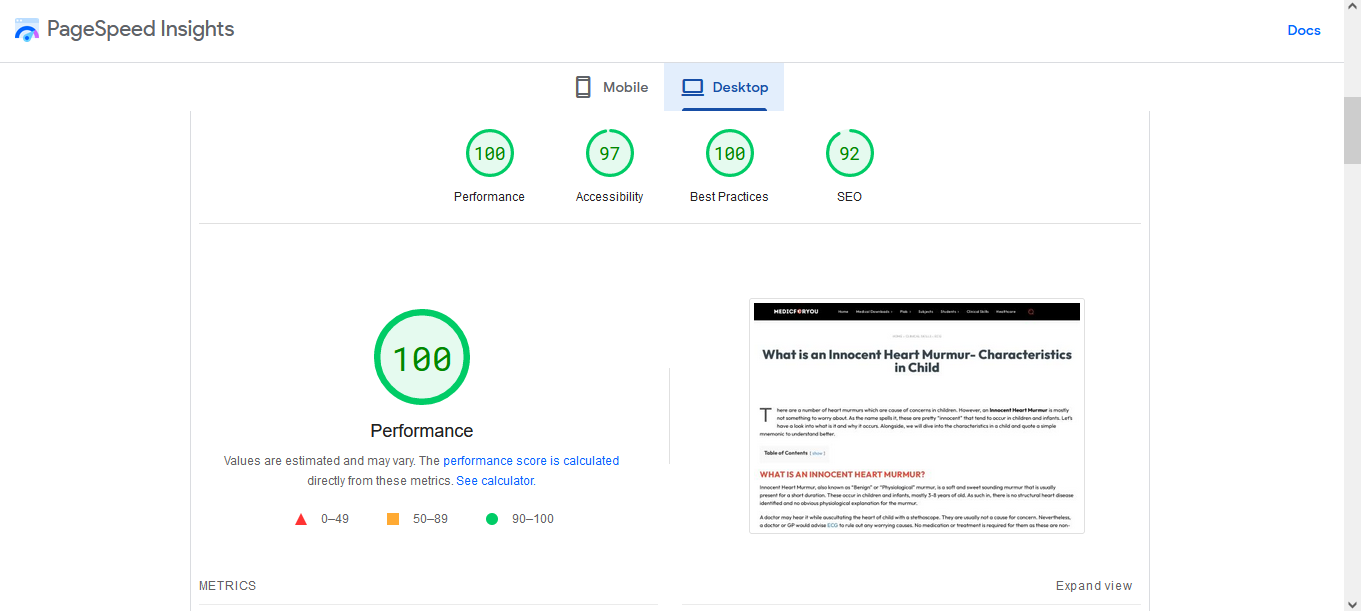1361x611 pixels.
Task: Click the mobile phone icon
Action: (583, 87)
